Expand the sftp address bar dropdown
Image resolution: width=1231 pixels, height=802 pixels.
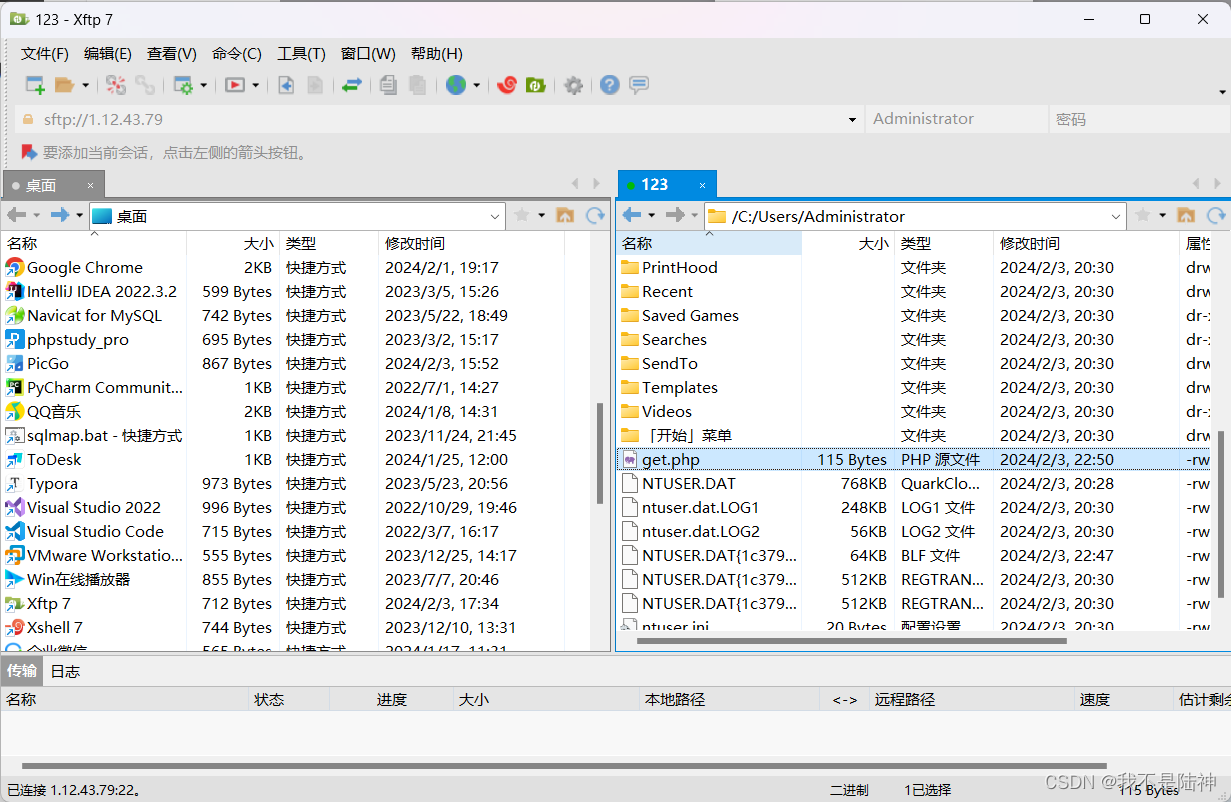coord(852,119)
